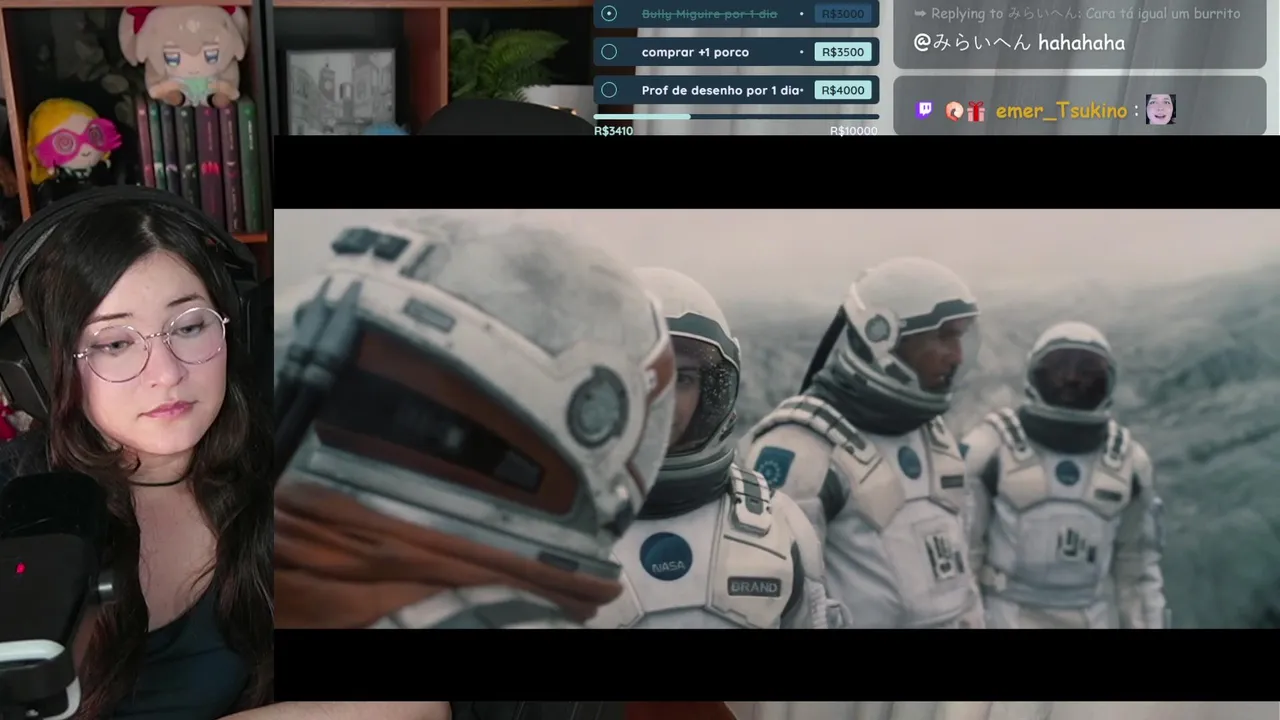The height and width of the screenshot is (720, 1280).
Task: Click the gift subscriber badge in chat
Action: click(976, 111)
